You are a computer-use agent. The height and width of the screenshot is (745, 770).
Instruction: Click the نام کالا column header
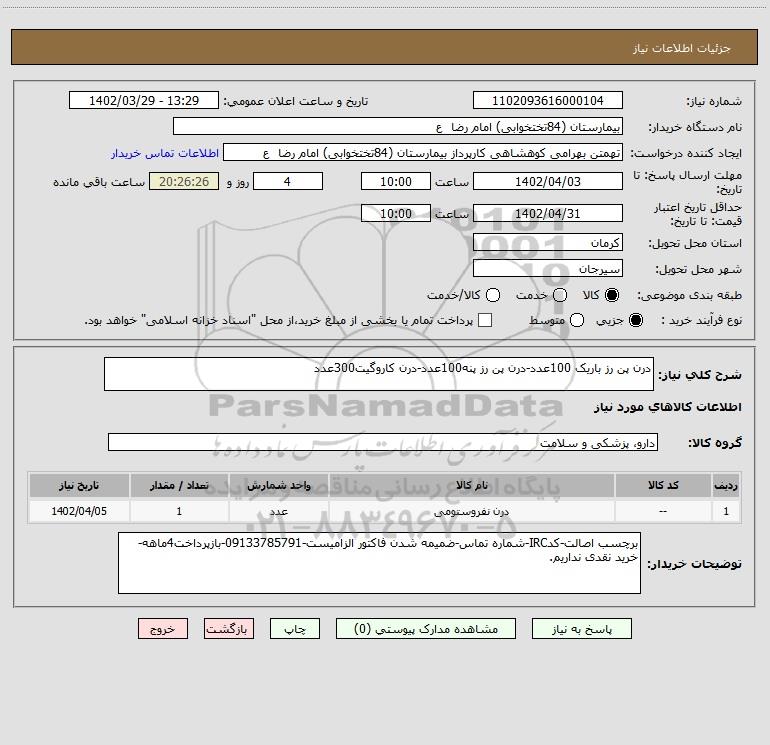[471, 485]
